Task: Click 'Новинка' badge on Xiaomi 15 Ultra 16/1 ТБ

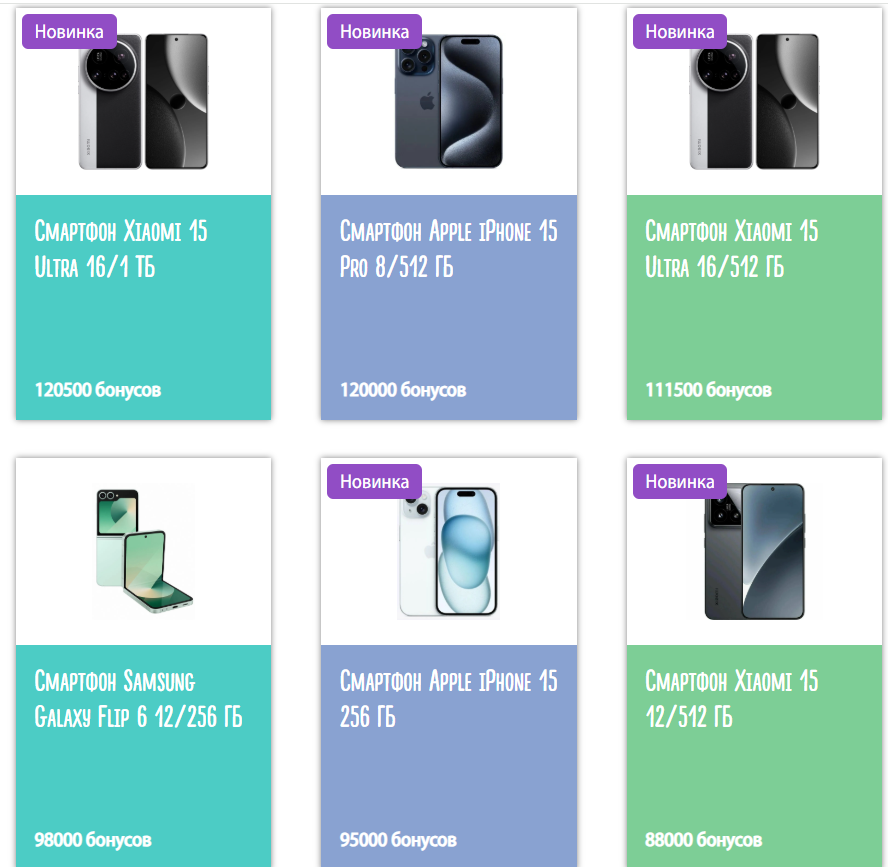Action: point(69,32)
